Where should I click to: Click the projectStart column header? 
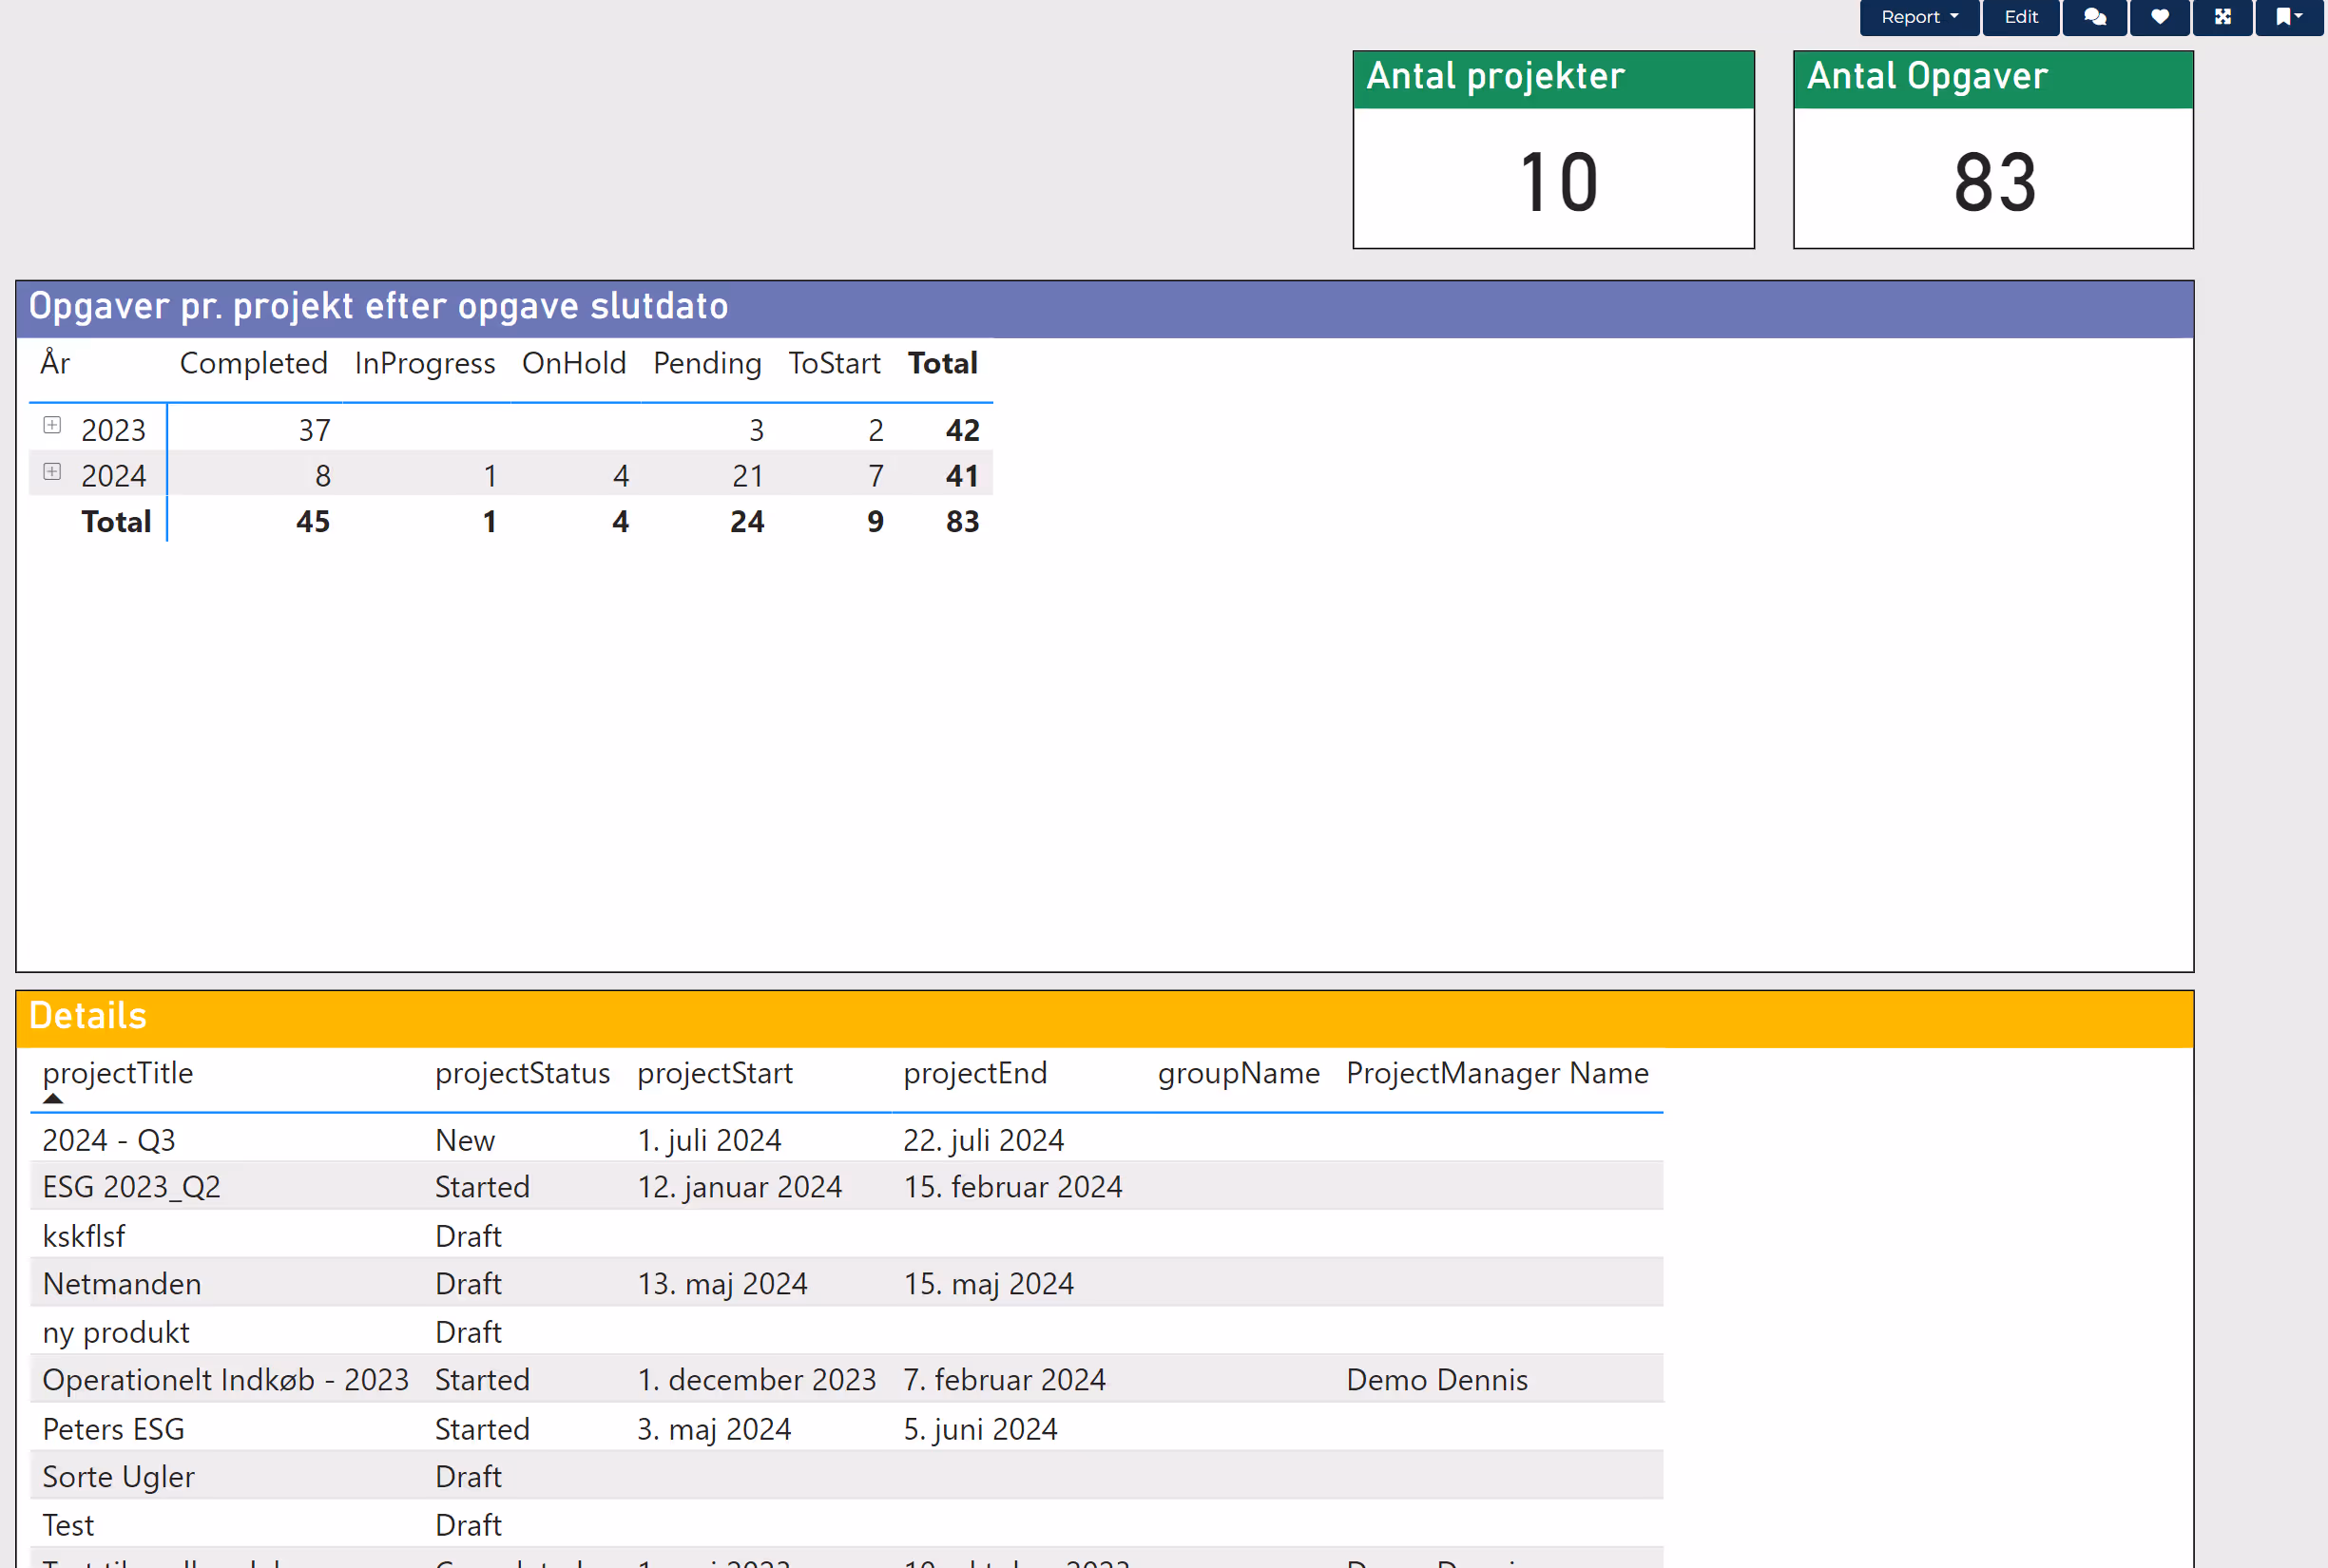coord(714,1073)
